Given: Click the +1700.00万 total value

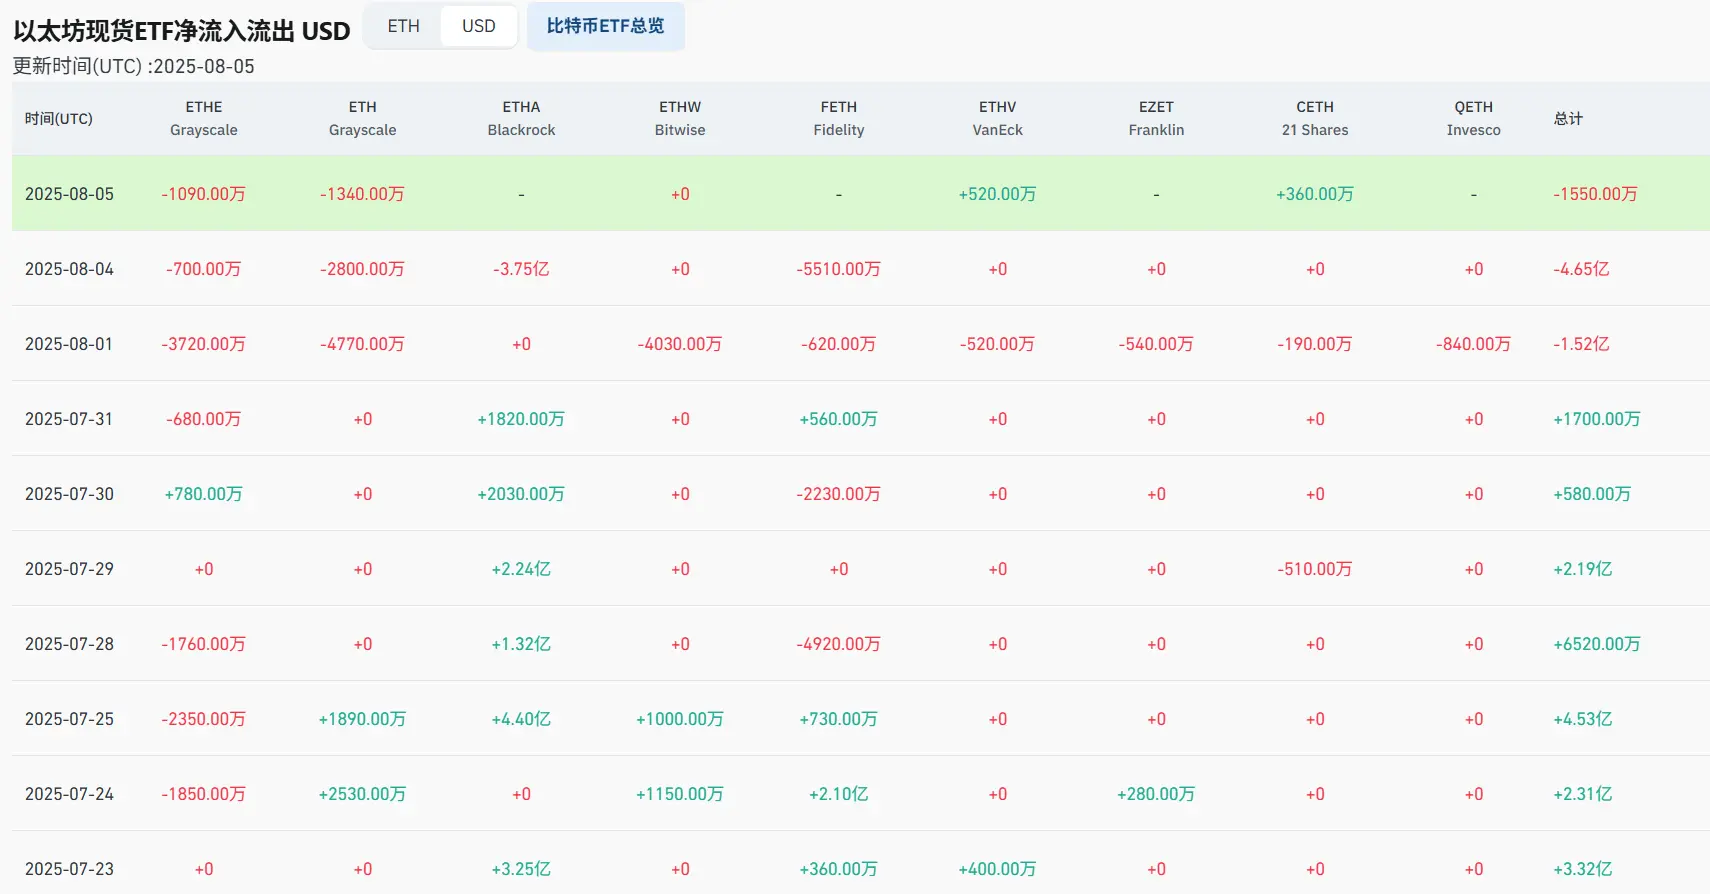Looking at the screenshot, I should click(x=1597, y=419).
